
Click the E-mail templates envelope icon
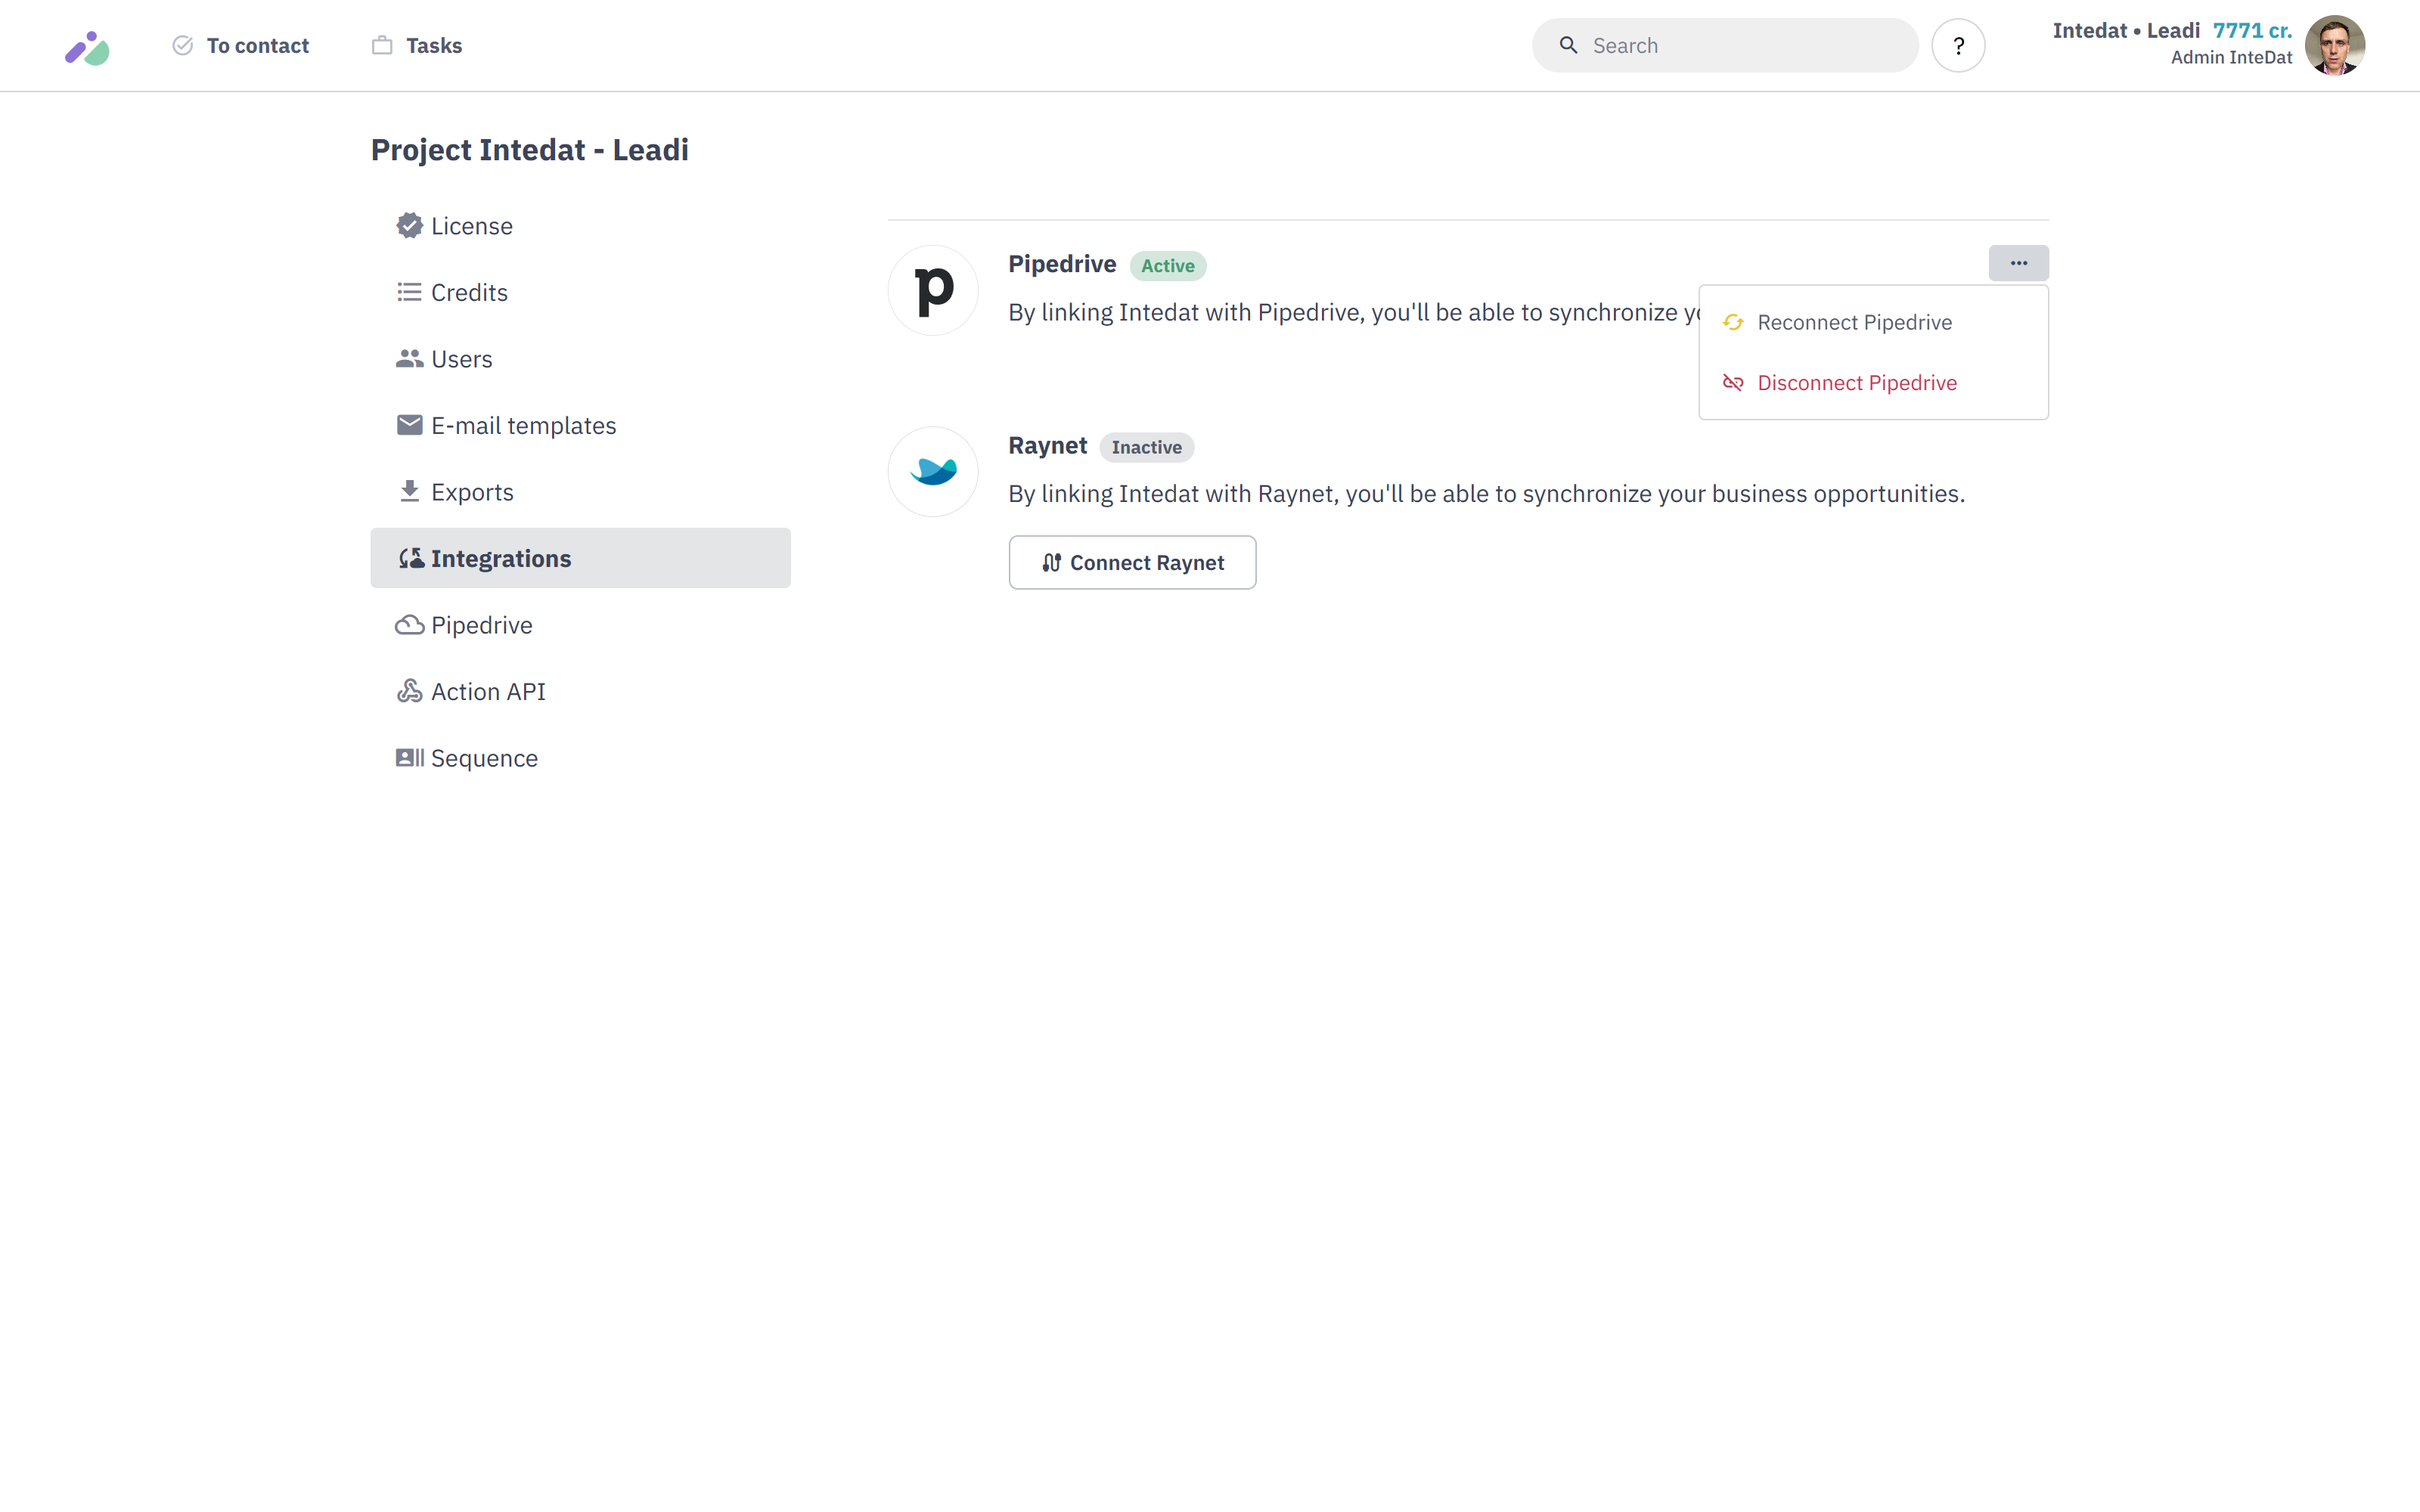click(x=409, y=424)
